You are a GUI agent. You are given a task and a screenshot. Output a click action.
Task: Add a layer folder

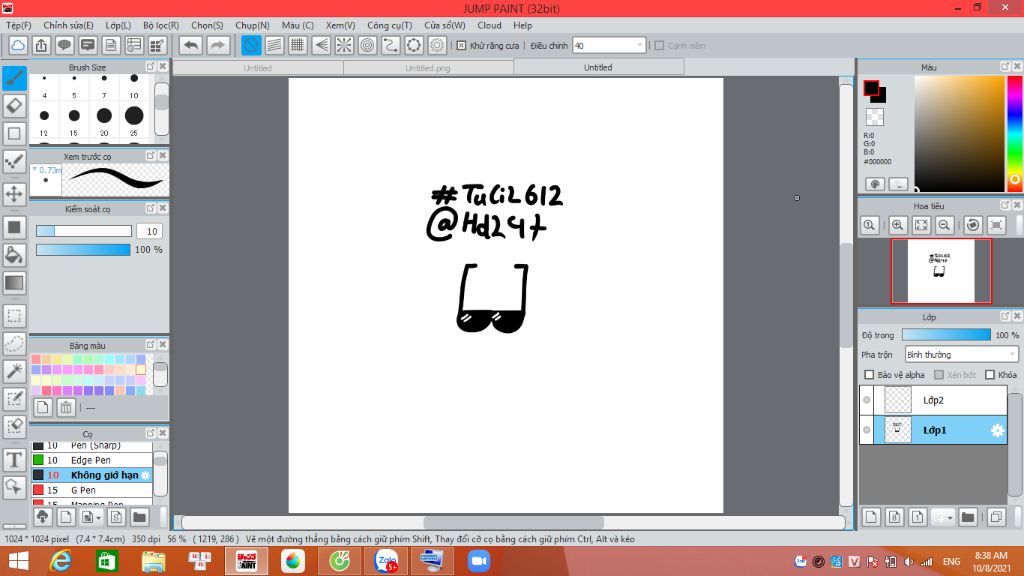click(968, 517)
